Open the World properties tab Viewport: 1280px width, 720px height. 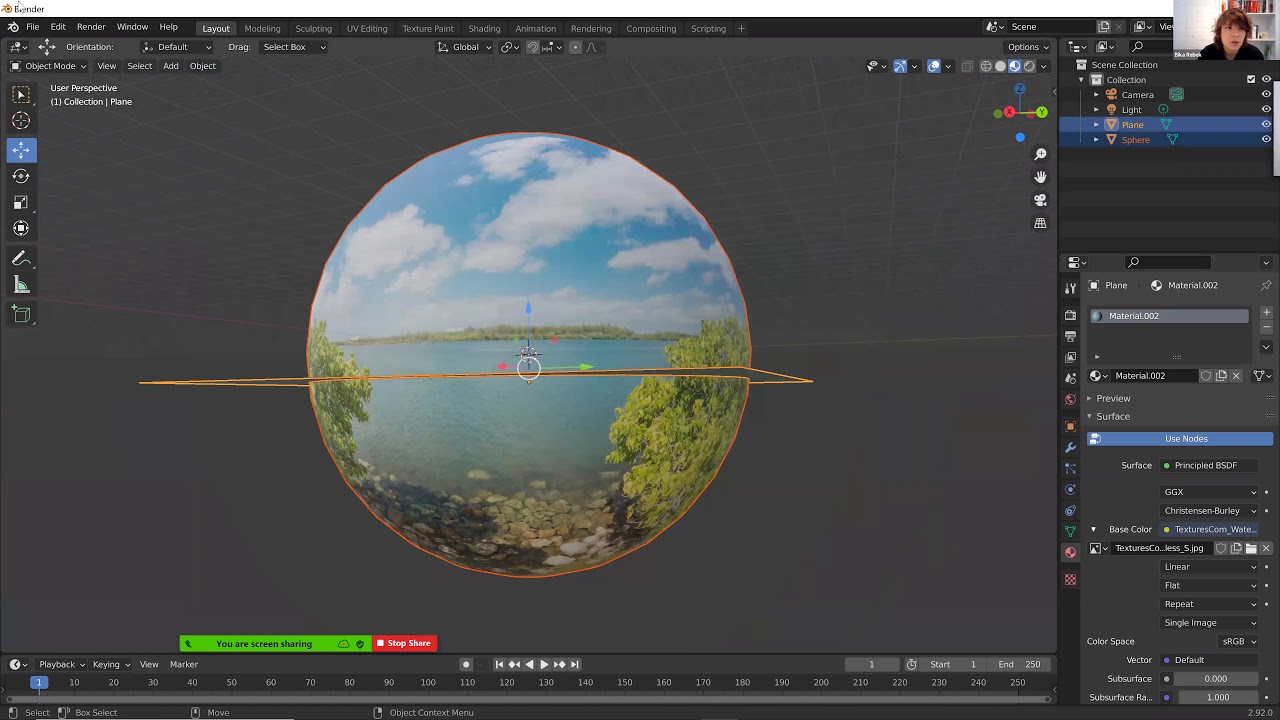tap(1070, 399)
